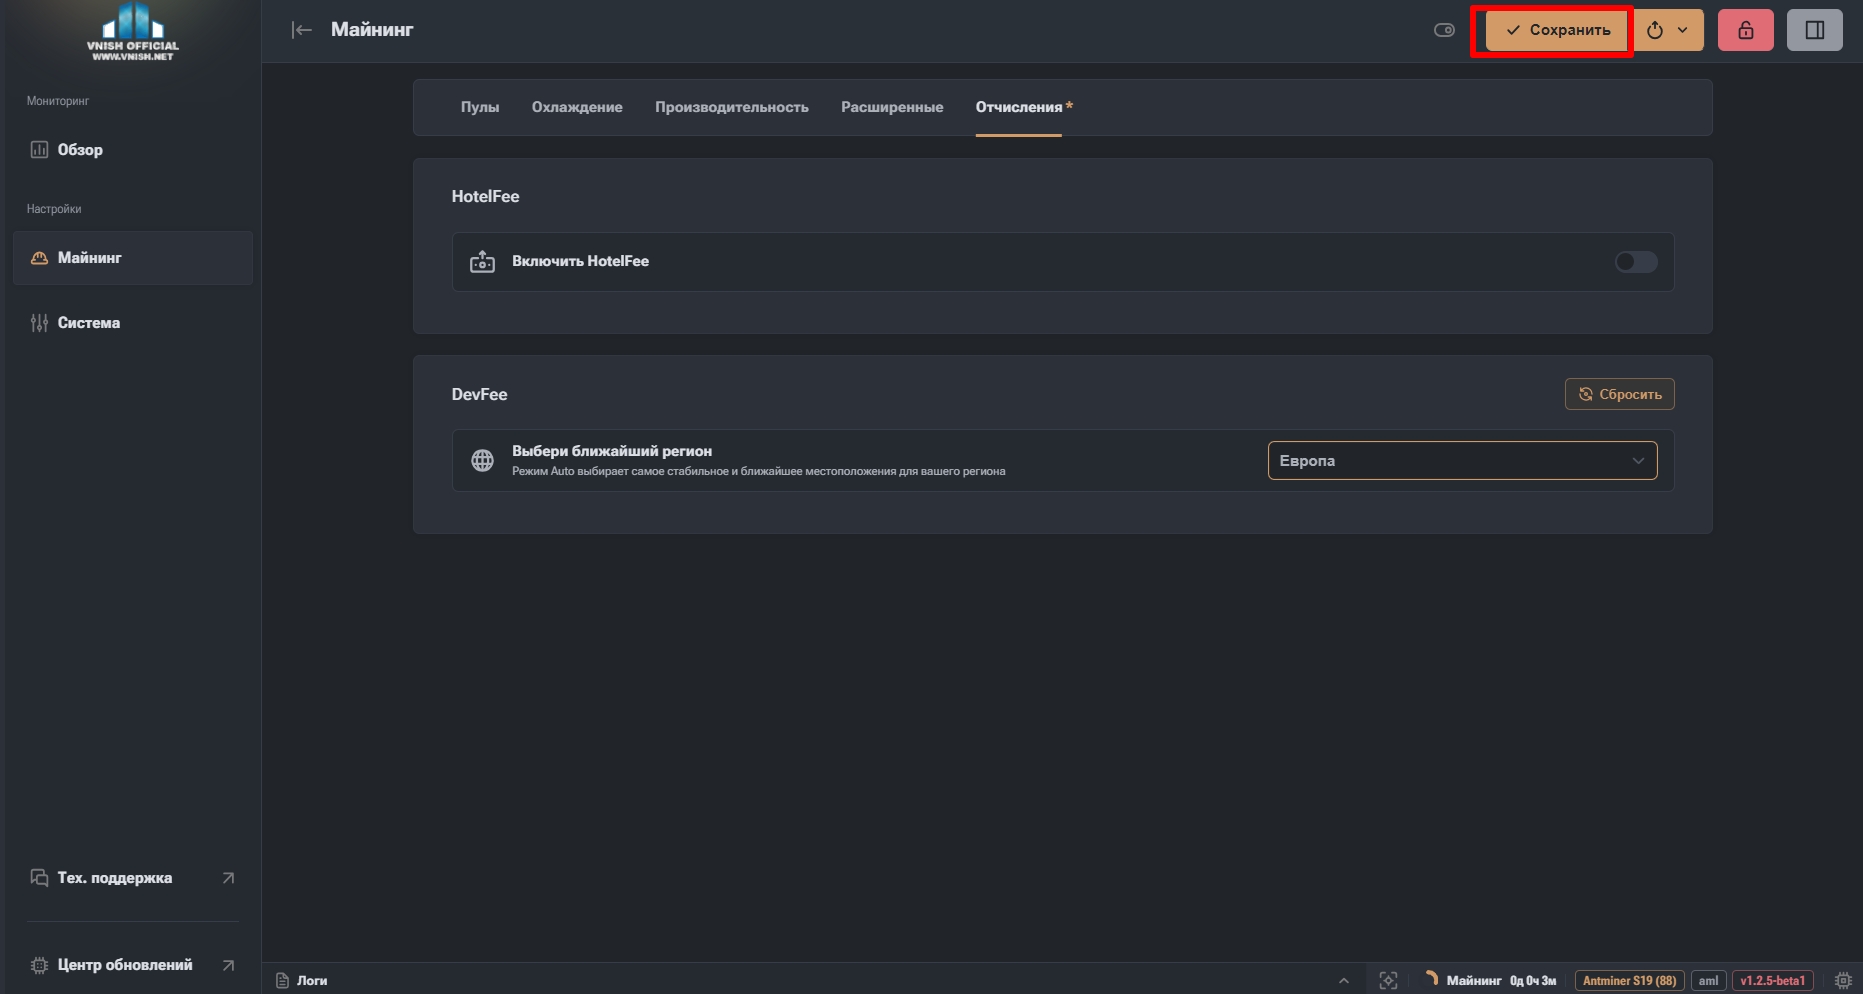Click the globe icon beside region setting
Image resolution: width=1863 pixels, height=994 pixels.
point(483,461)
